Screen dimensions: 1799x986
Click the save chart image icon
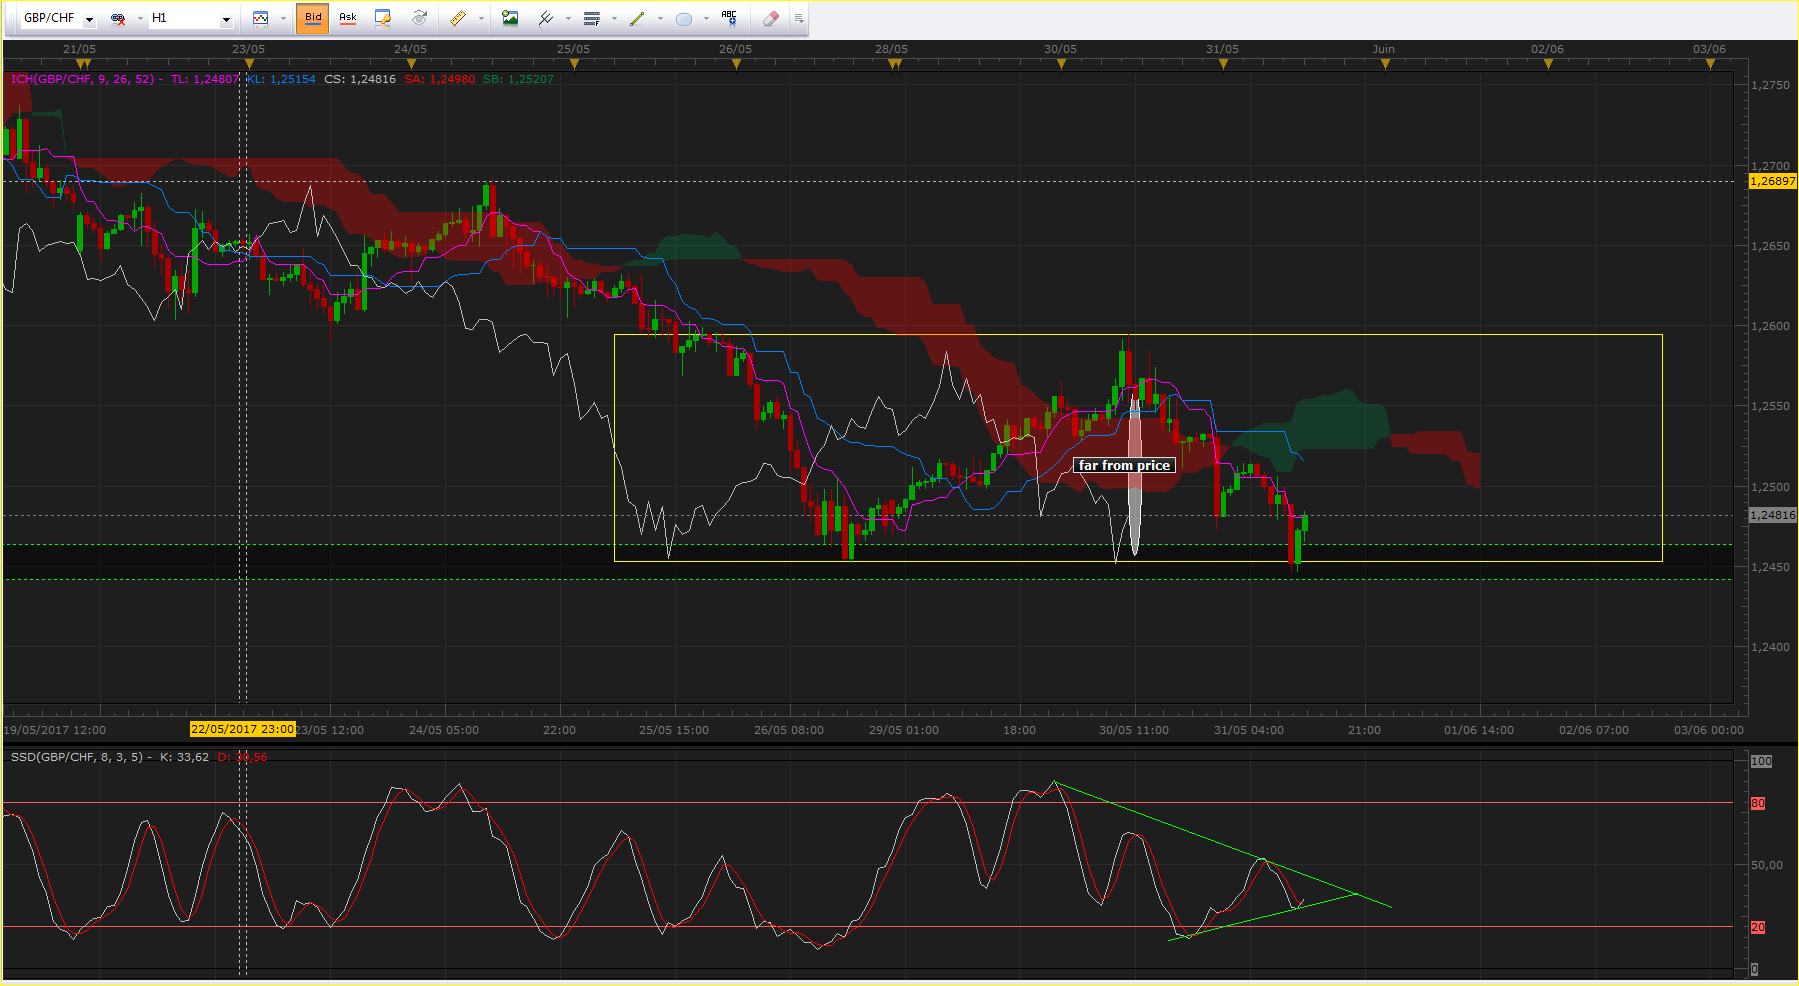click(x=510, y=18)
